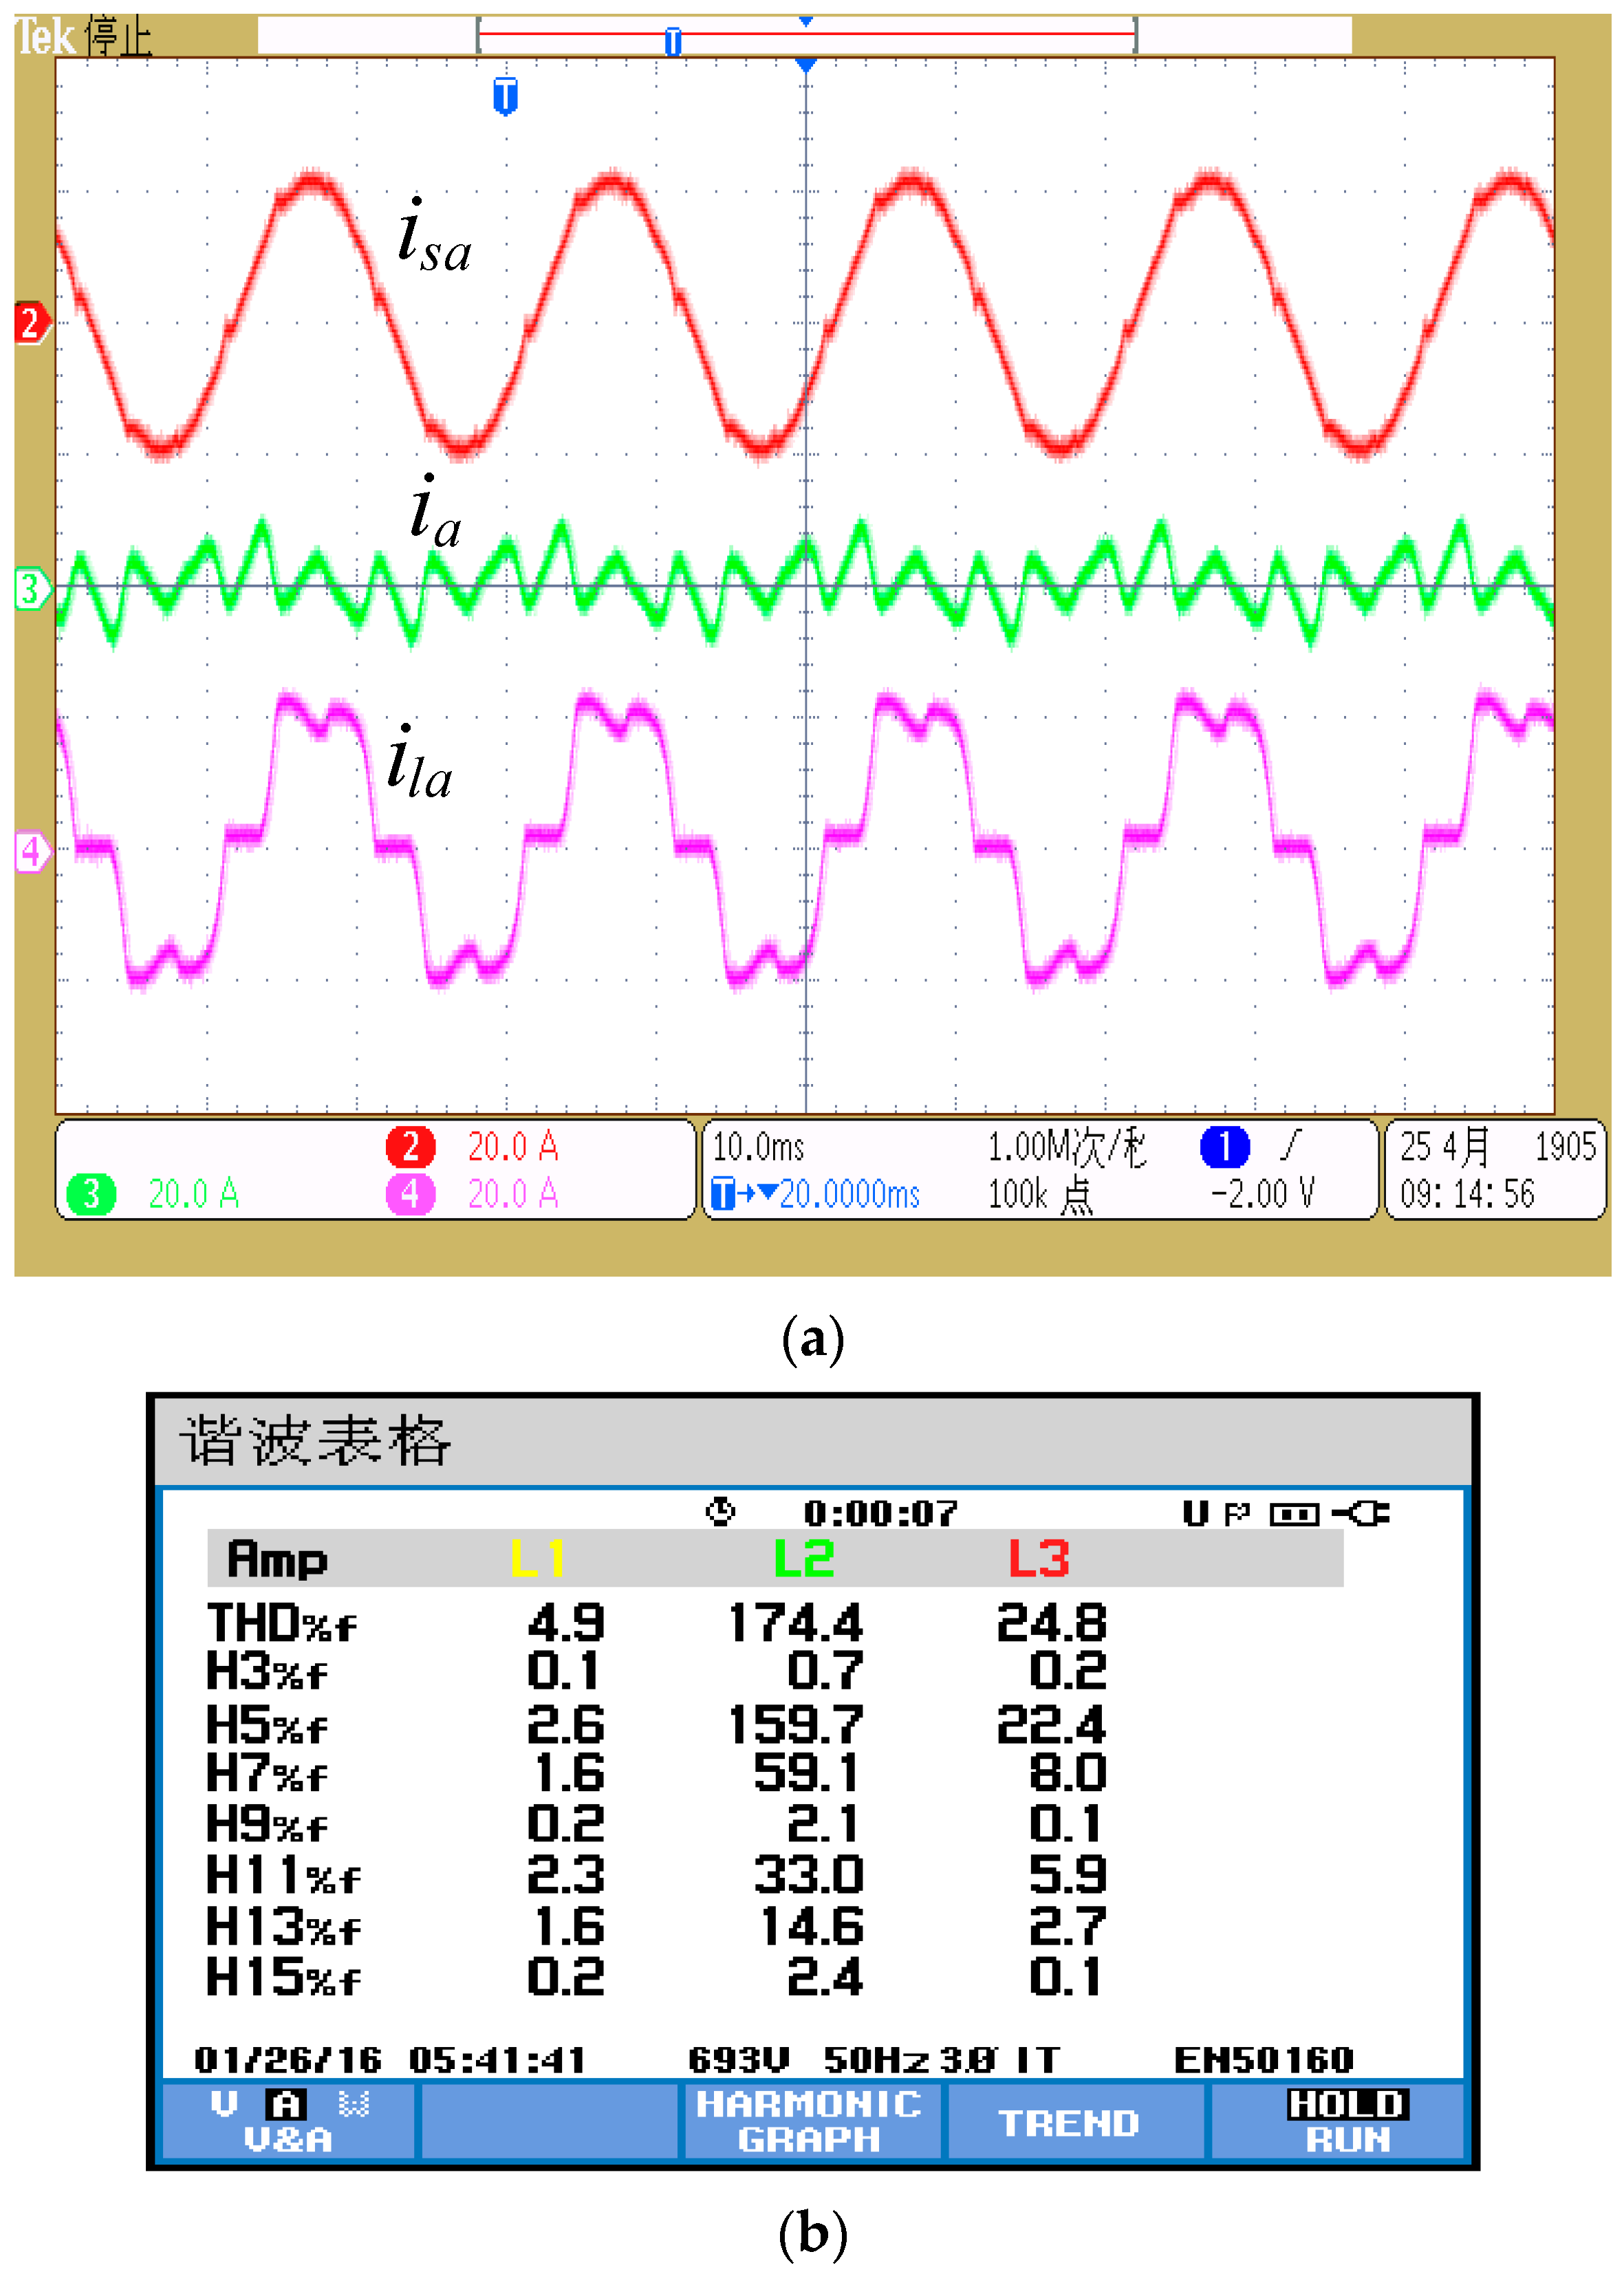
Task: Click the 10.0ms timebase readout
Action: 758,1147
